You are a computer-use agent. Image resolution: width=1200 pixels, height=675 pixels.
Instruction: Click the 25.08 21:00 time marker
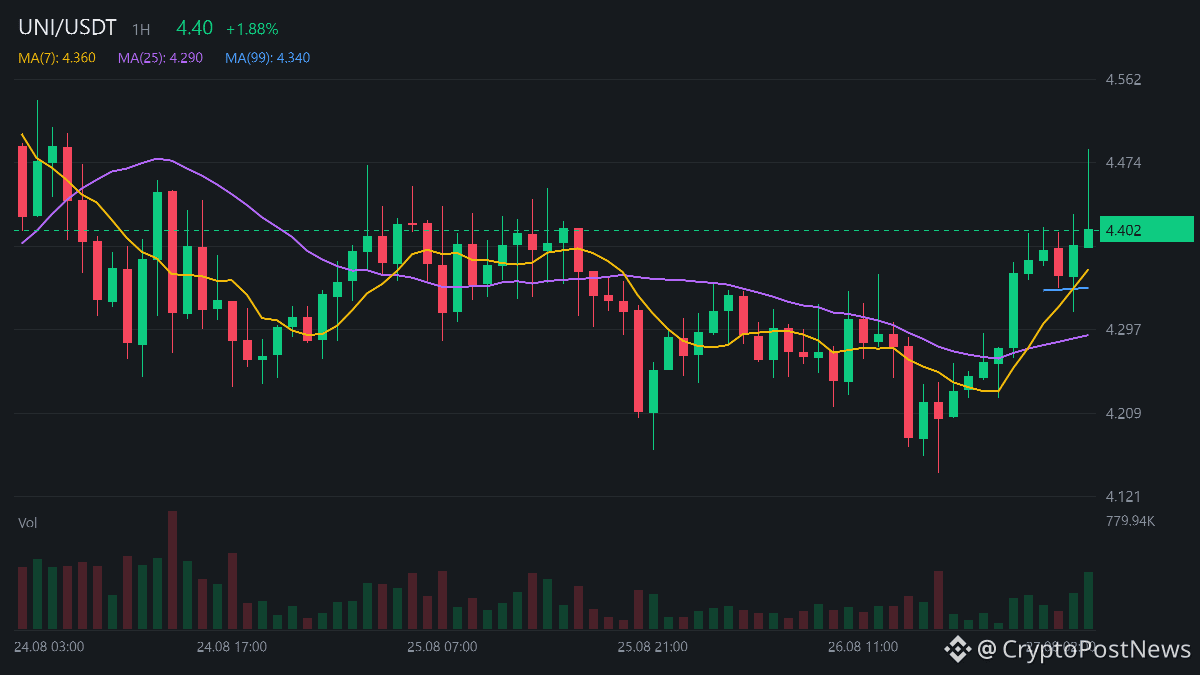click(652, 647)
